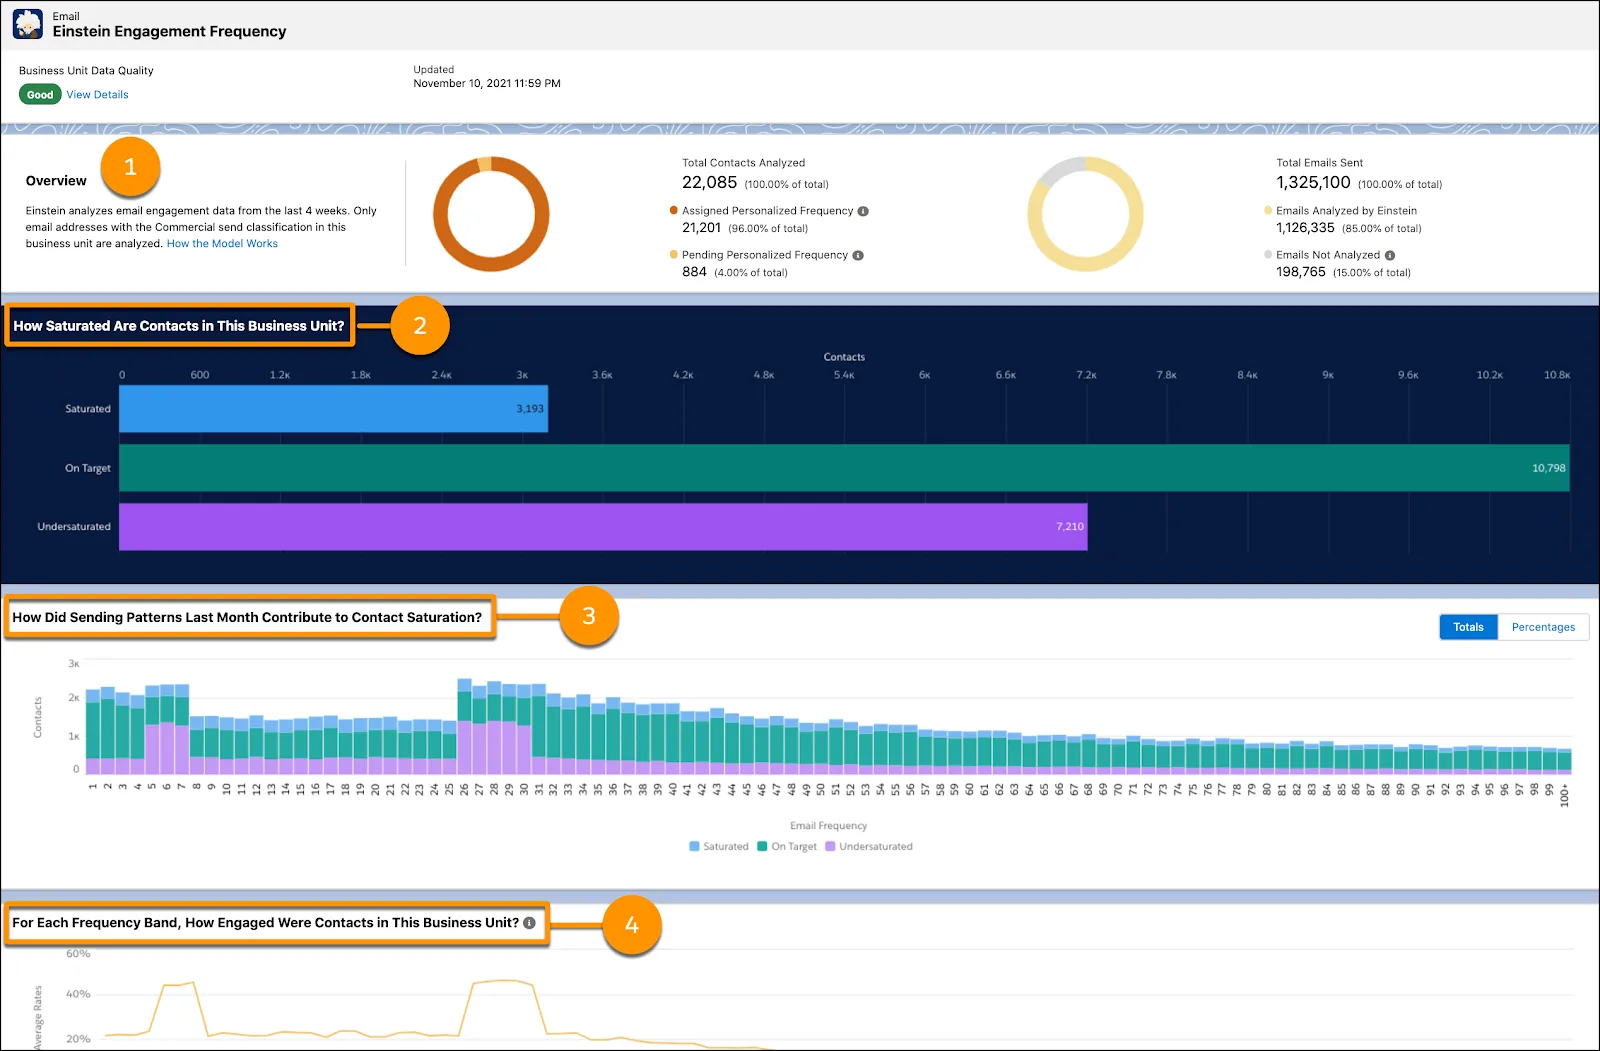This screenshot has height=1051, width=1600.
Task: Open How the Model Works link
Action: click(222, 244)
